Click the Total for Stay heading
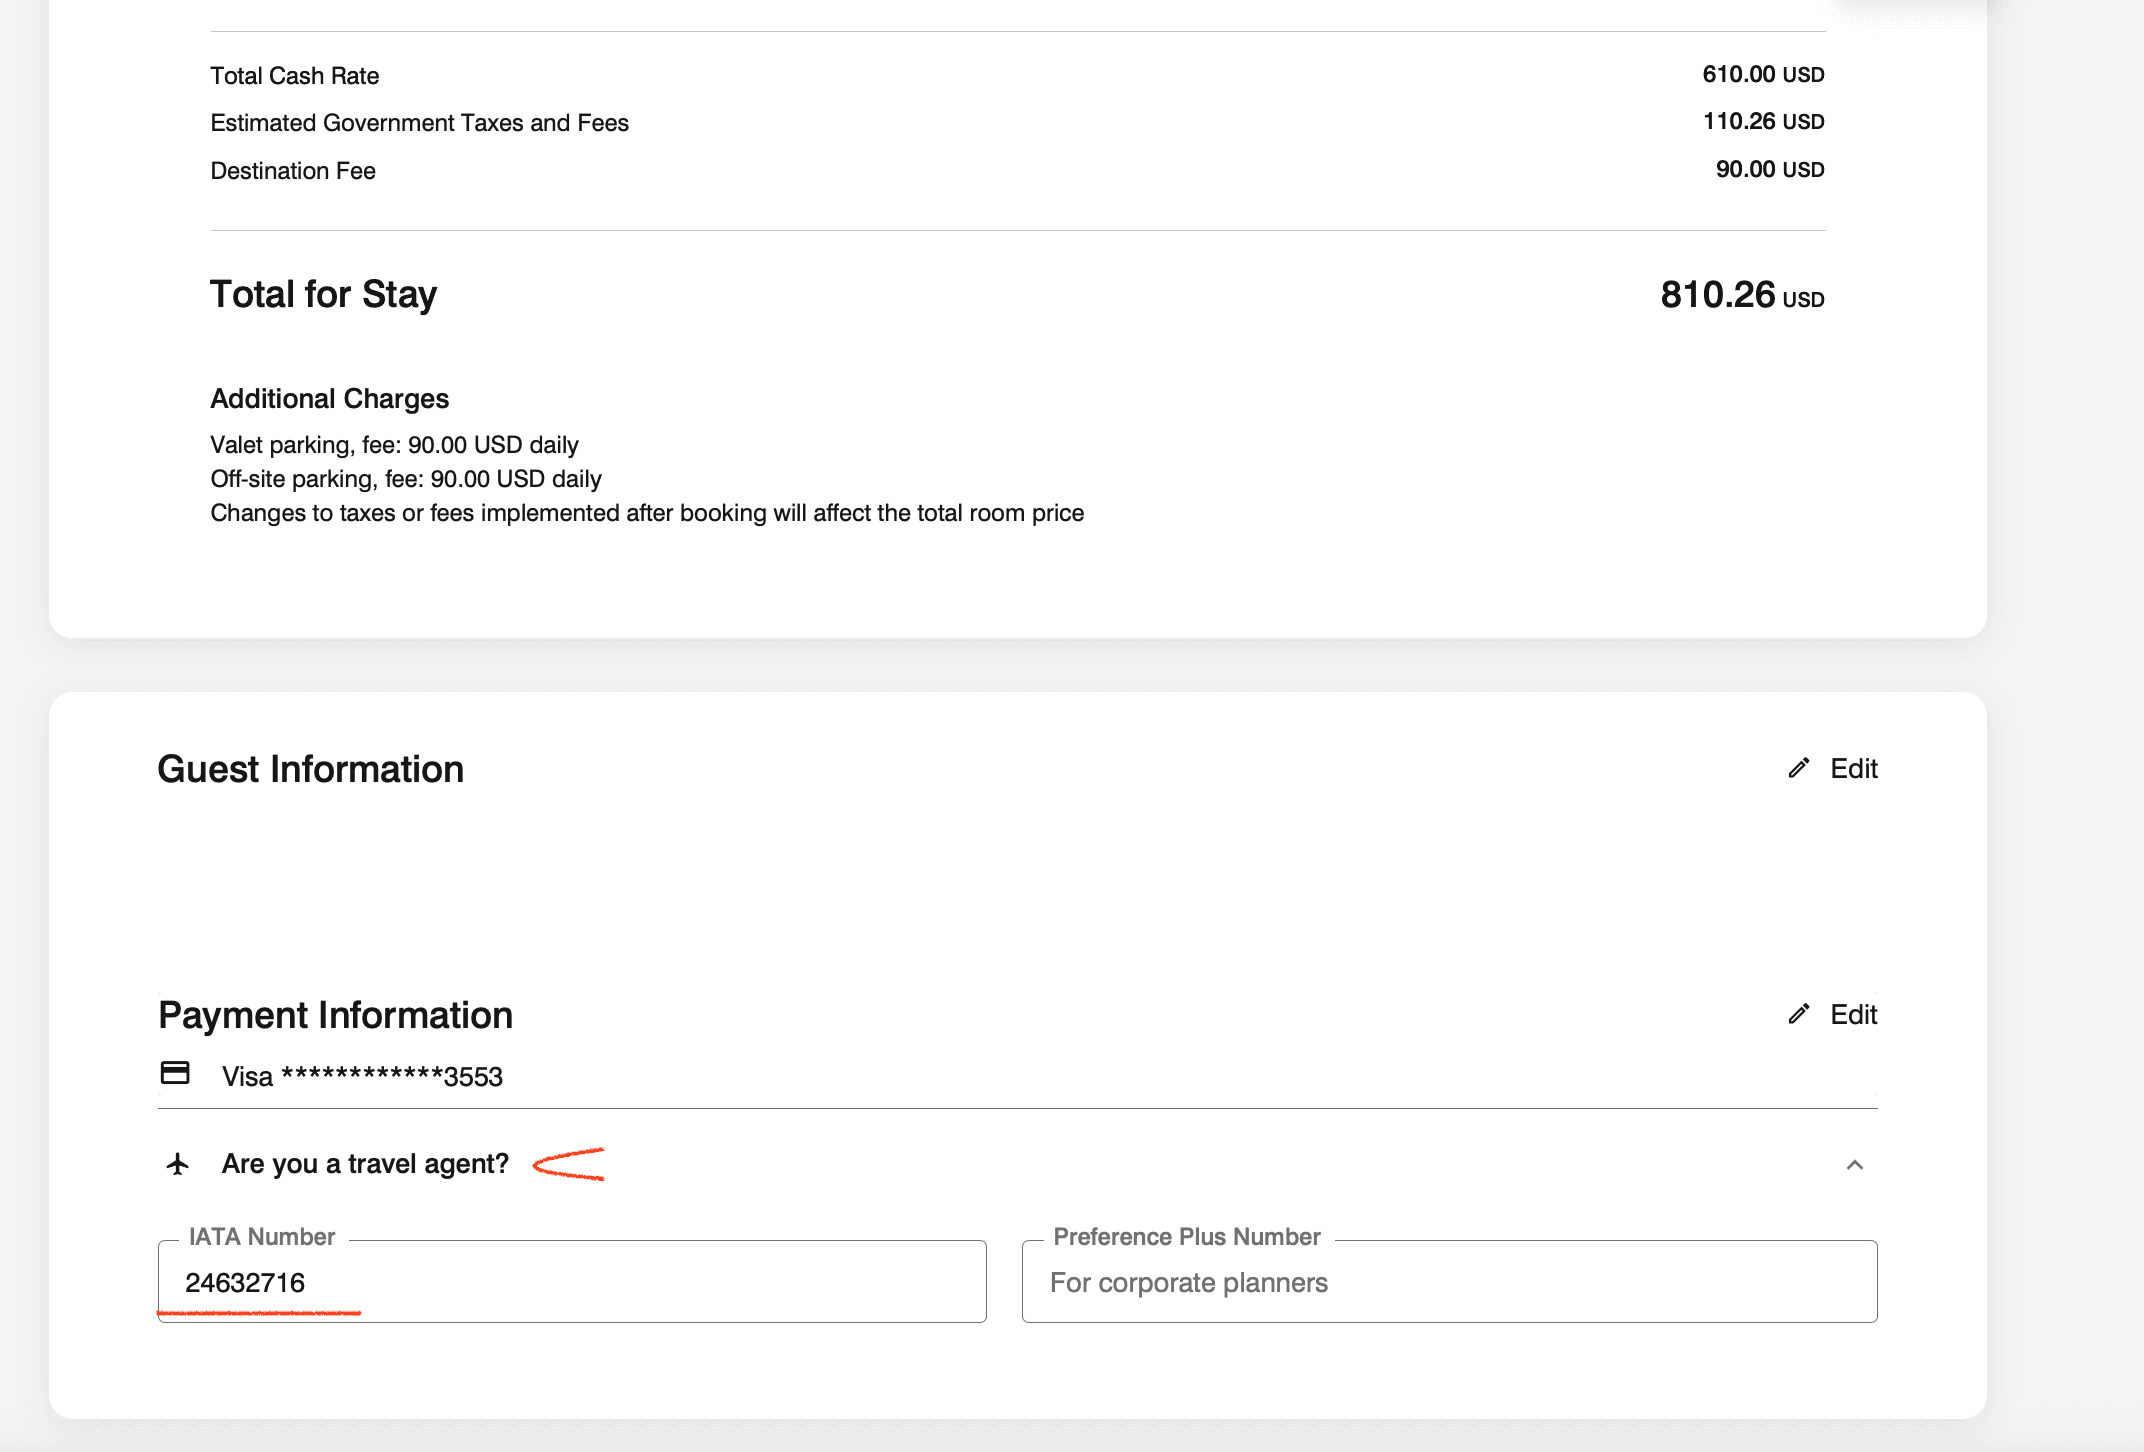 (323, 295)
